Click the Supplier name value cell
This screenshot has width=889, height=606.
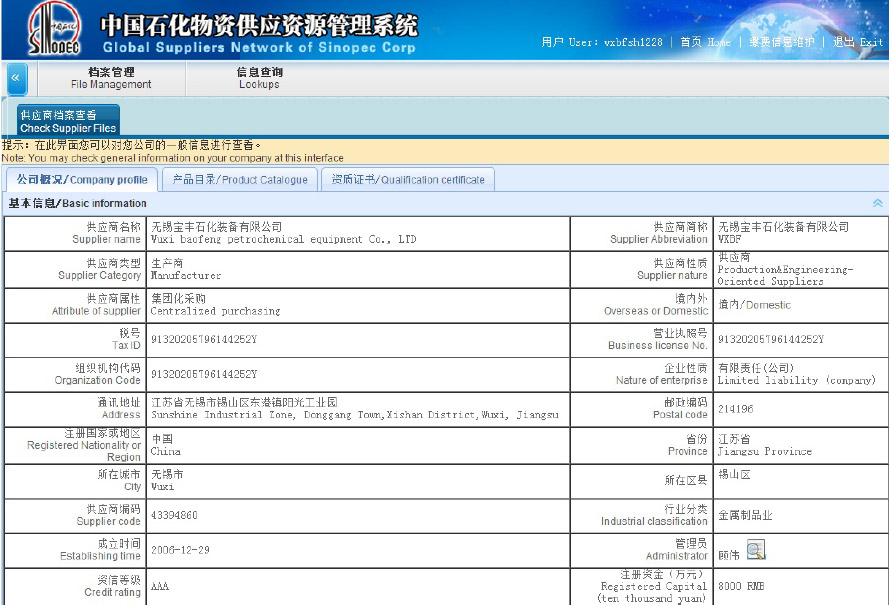point(283,233)
